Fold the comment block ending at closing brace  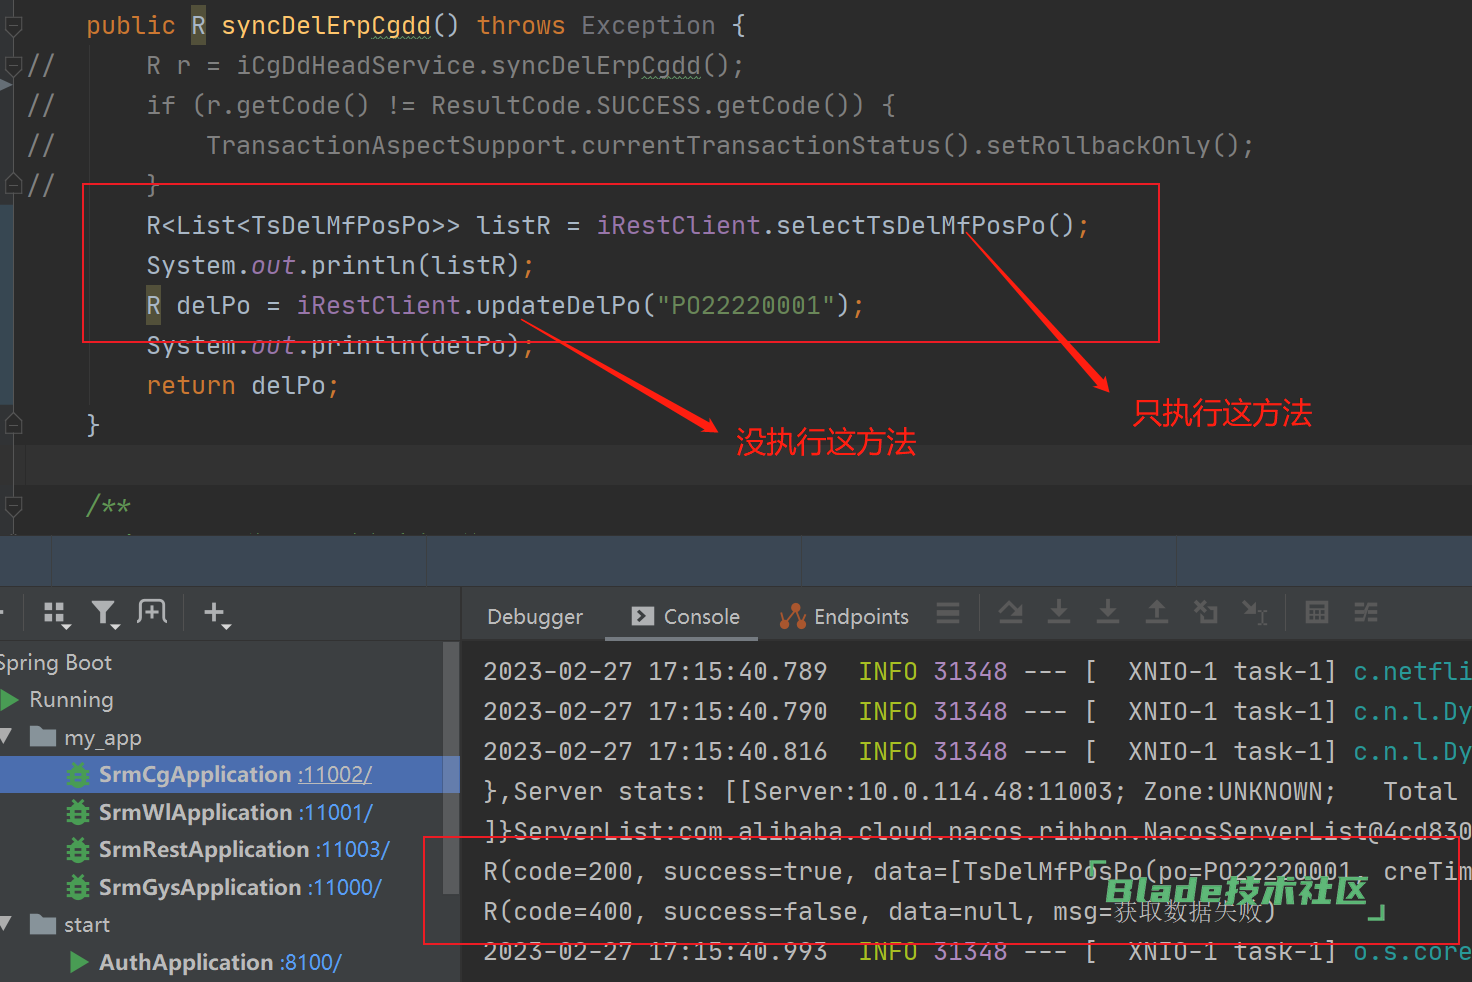[x=14, y=185]
